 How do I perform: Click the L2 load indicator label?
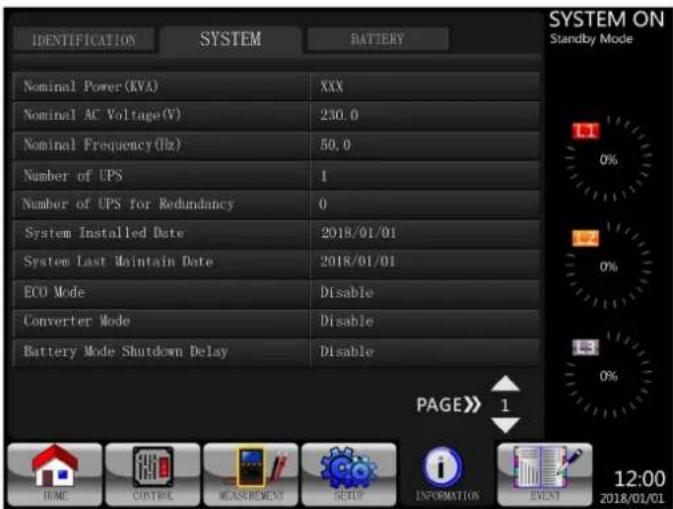point(585,238)
